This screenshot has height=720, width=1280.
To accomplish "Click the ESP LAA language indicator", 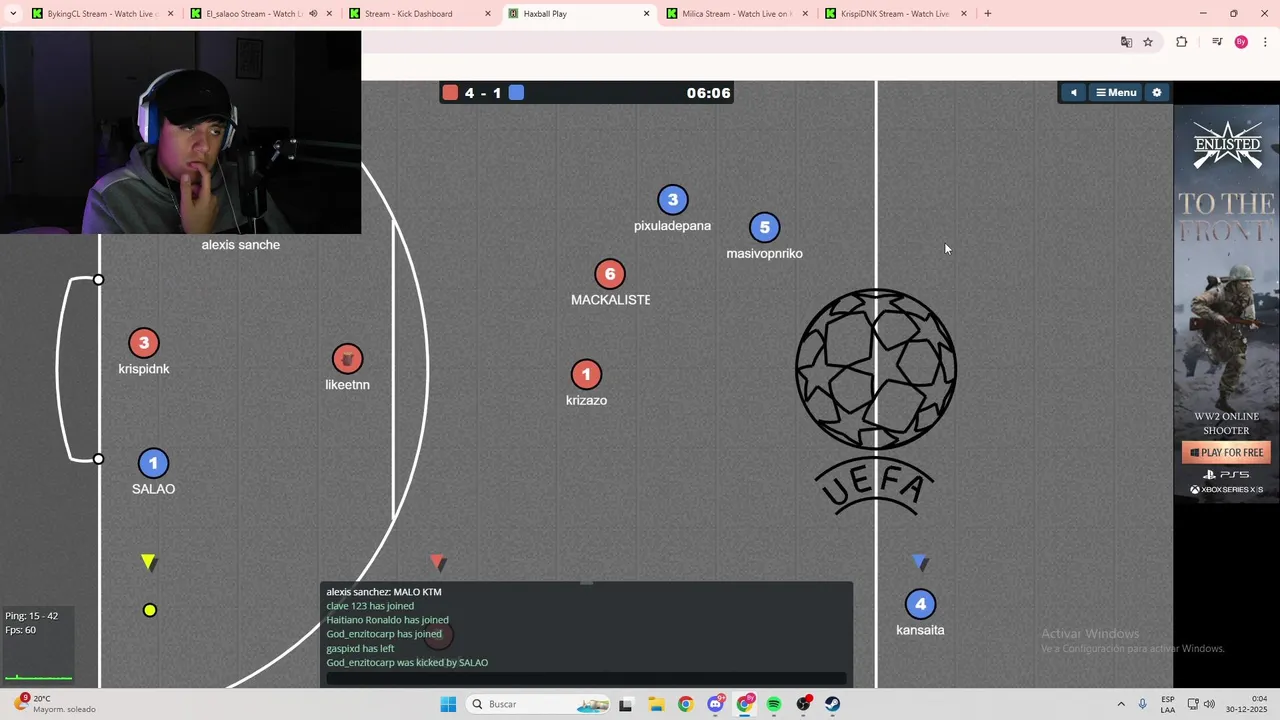I will point(1168,704).
